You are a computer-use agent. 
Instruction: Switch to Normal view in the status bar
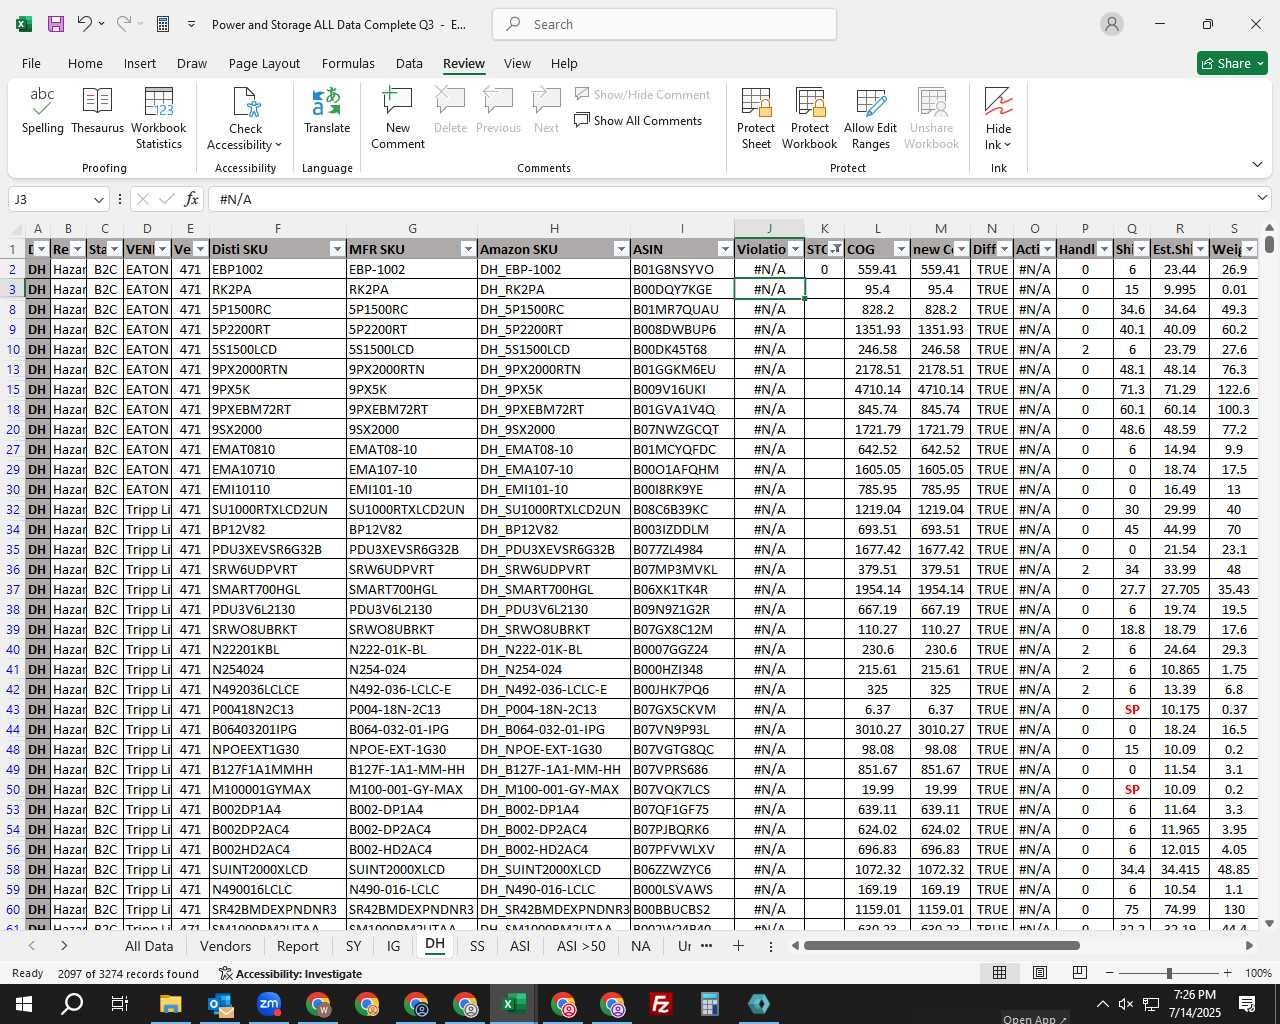(999, 973)
